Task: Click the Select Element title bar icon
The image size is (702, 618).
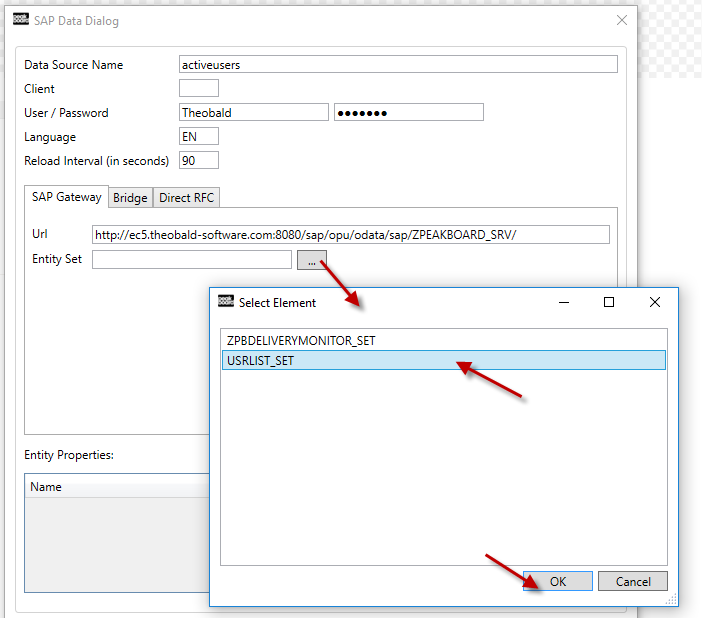Action: pyautogui.click(x=226, y=301)
